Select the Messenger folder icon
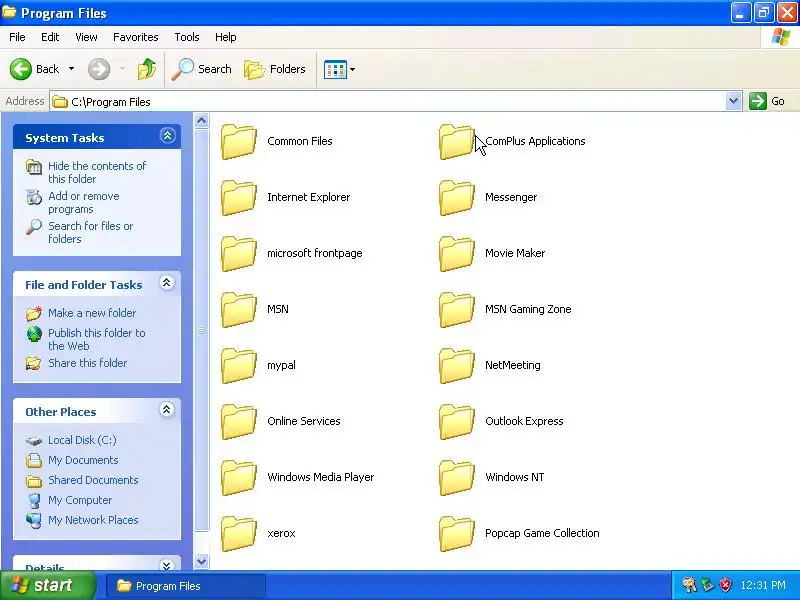This screenshot has height=600, width=800. coord(457,197)
